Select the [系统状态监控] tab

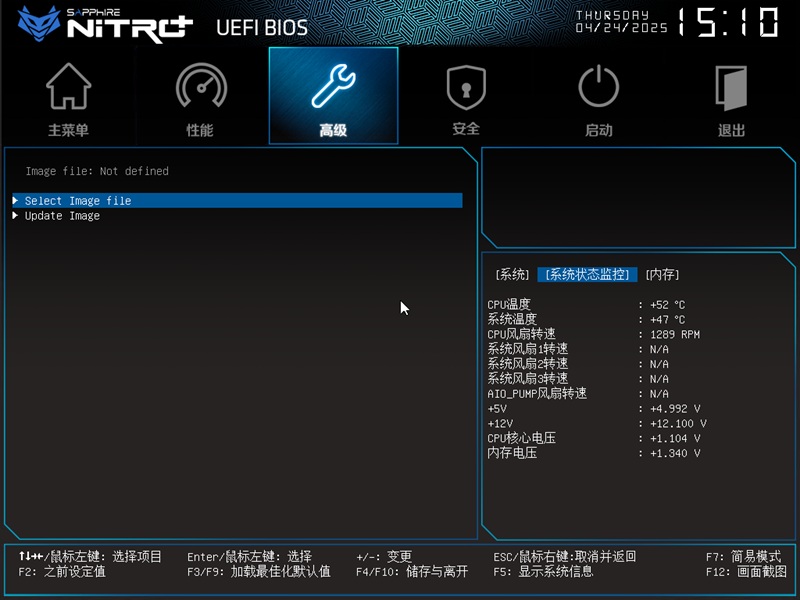[587, 275]
